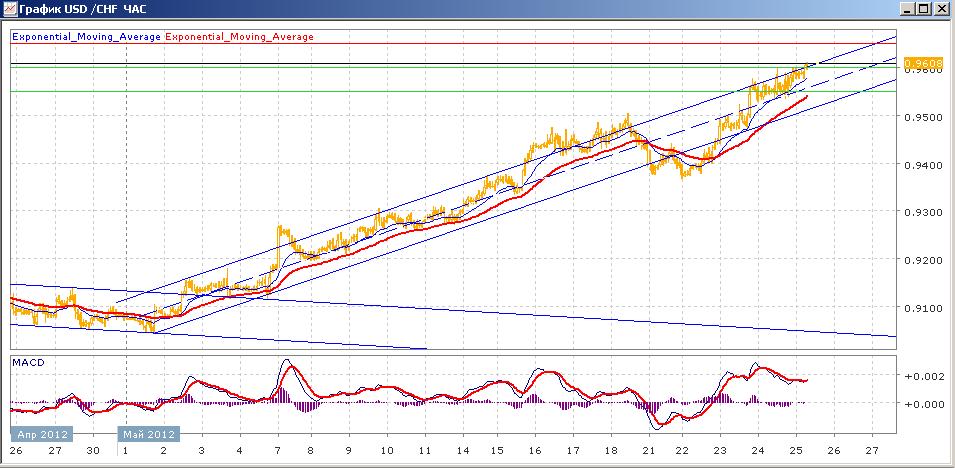The width and height of the screenshot is (955, 468).
Task: Select date 7 on the time axis
Action: (278, 450)
